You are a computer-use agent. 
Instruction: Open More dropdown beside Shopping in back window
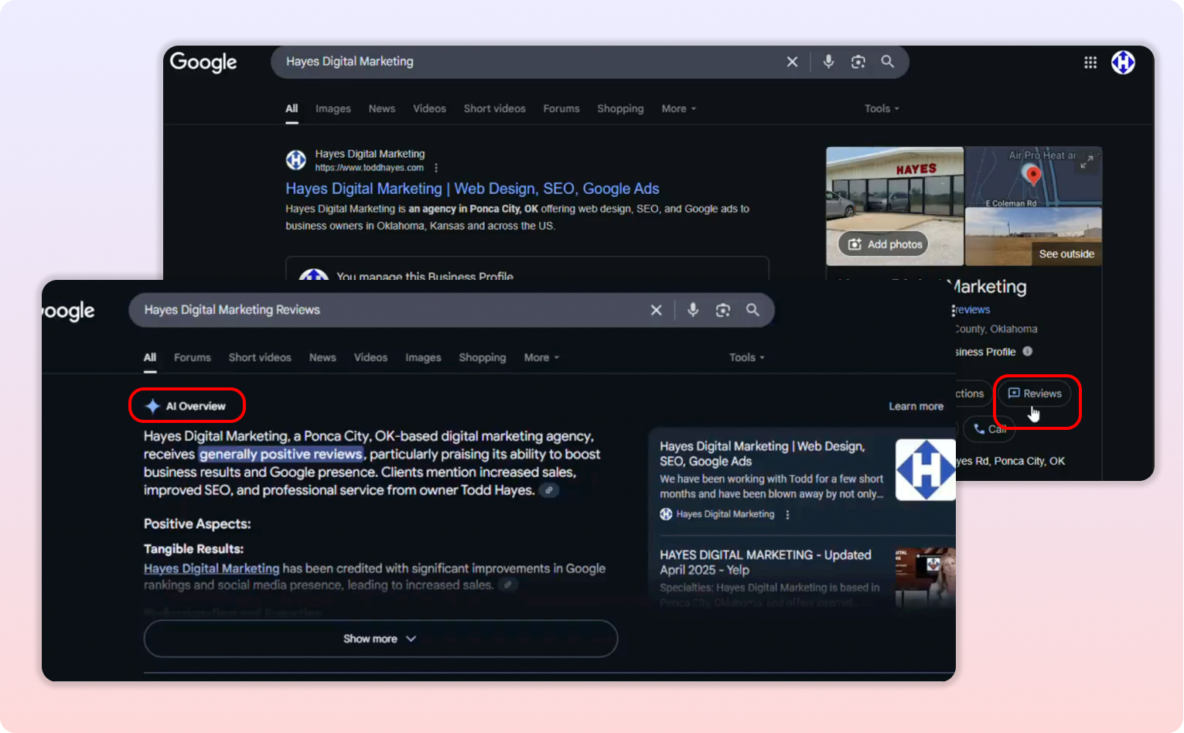(678, 109)
